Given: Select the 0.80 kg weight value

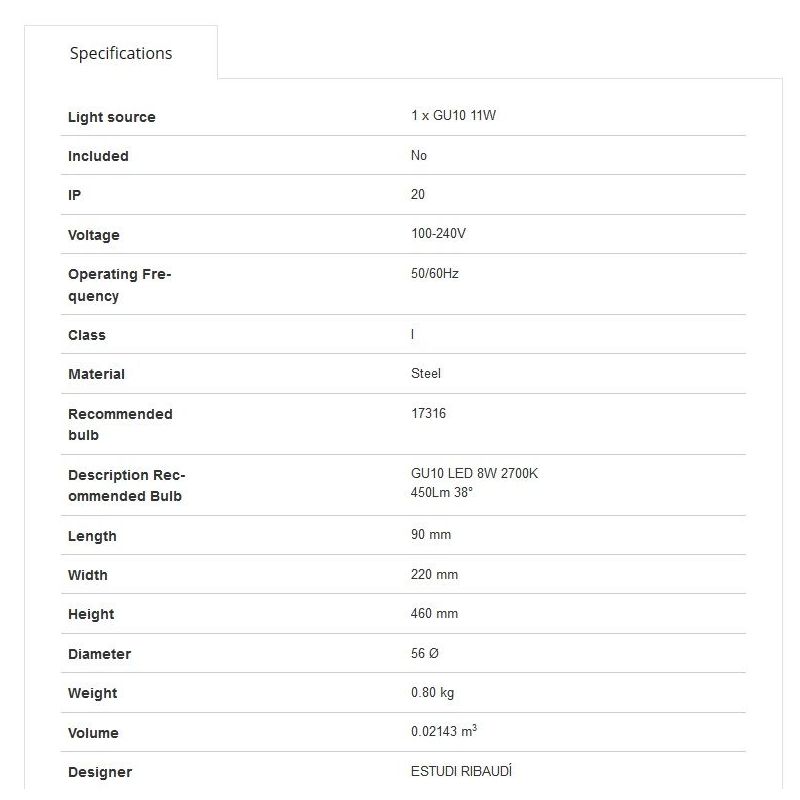Looking at the screenshot, I should pos(432,692).
